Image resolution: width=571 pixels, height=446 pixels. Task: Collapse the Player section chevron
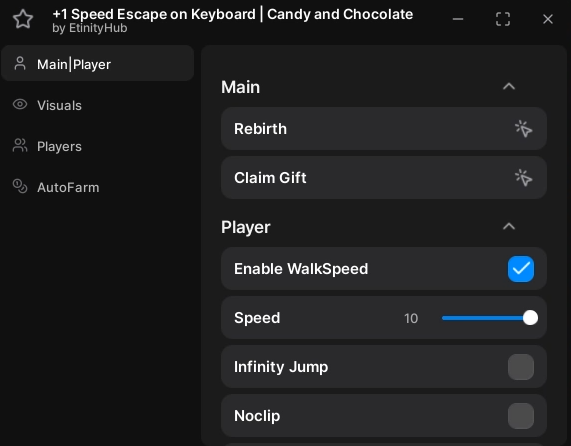coord(509,226)
